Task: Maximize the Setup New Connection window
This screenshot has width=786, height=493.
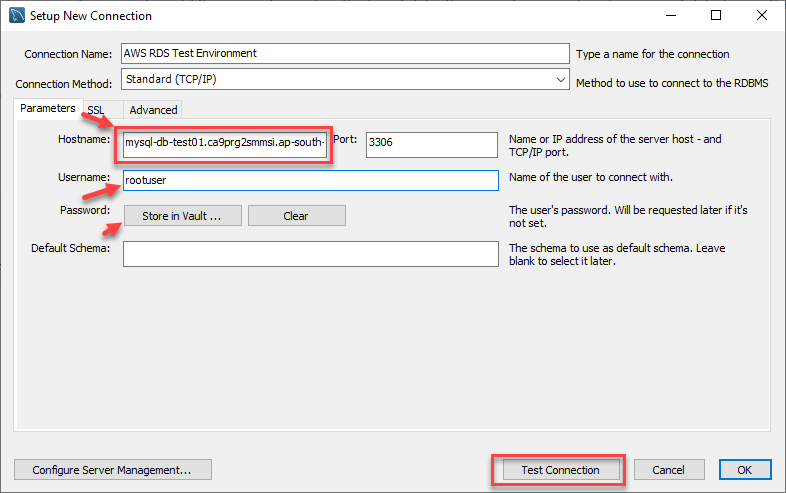Action: [x=716, y=16]
